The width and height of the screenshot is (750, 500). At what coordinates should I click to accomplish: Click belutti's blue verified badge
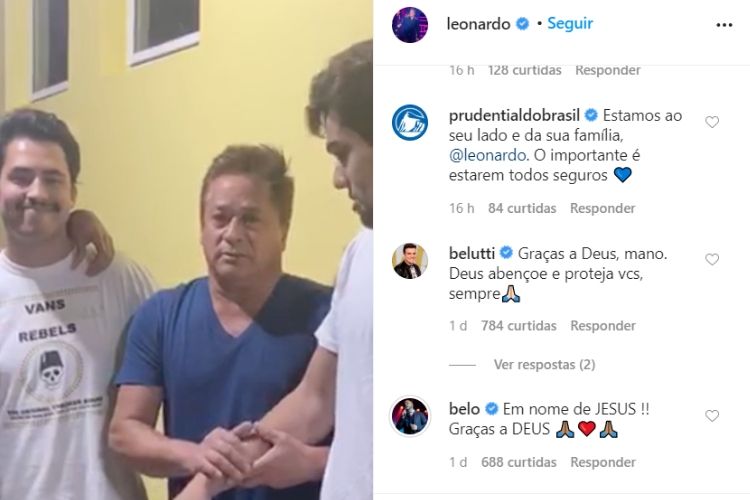506,253
